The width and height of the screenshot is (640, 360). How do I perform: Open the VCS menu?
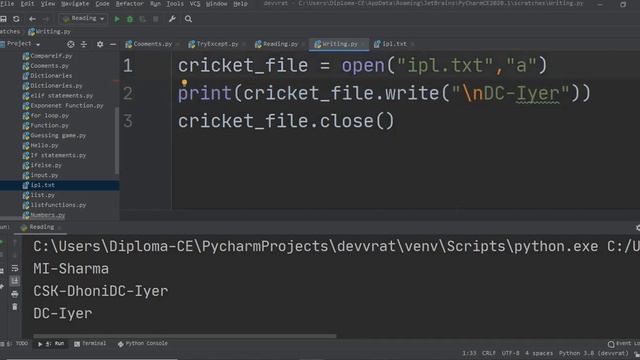195,4
